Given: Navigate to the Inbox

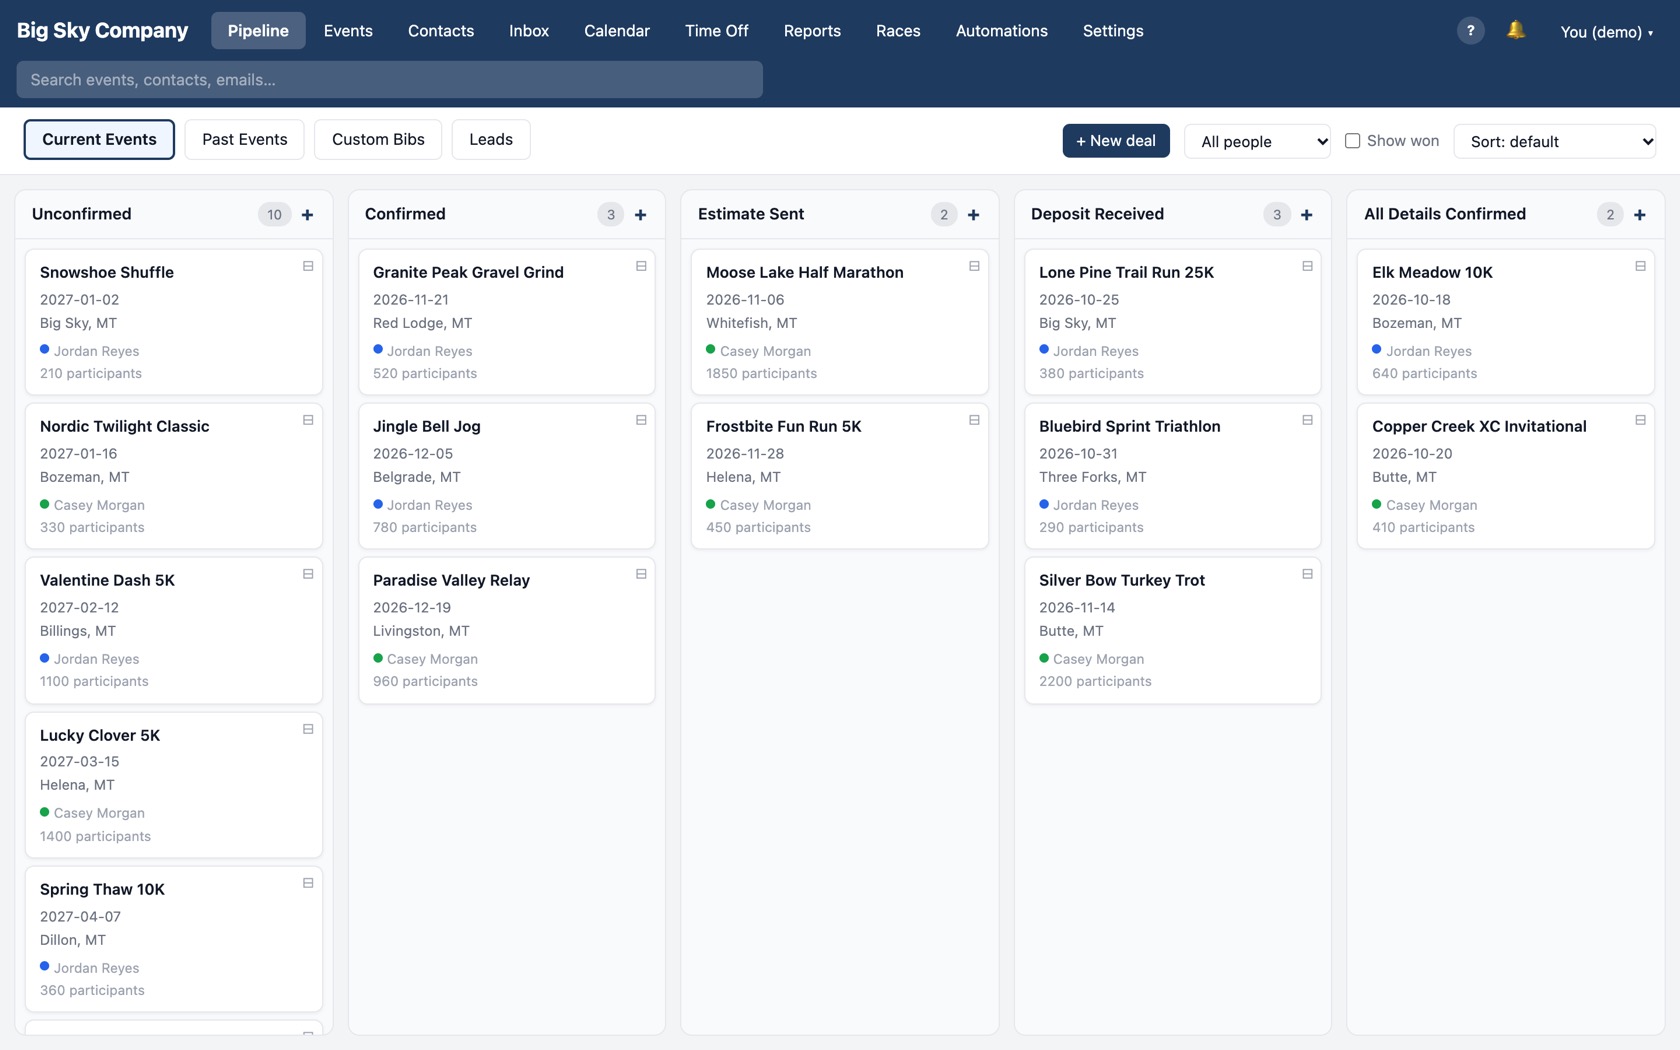Looking at the screenshot, I should click(x=529, y=31).
